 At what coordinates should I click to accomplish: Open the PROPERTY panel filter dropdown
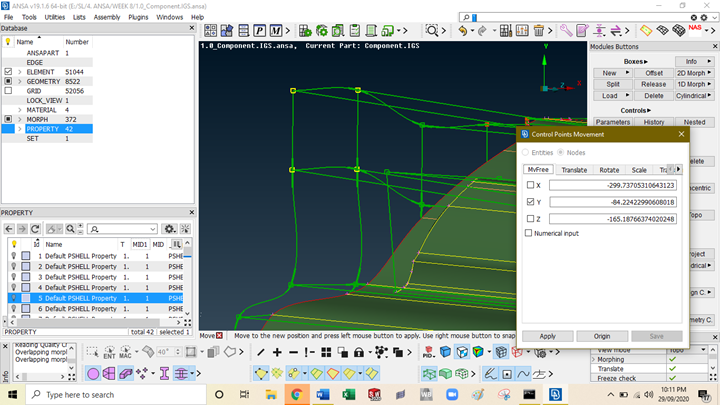[152, 229]
